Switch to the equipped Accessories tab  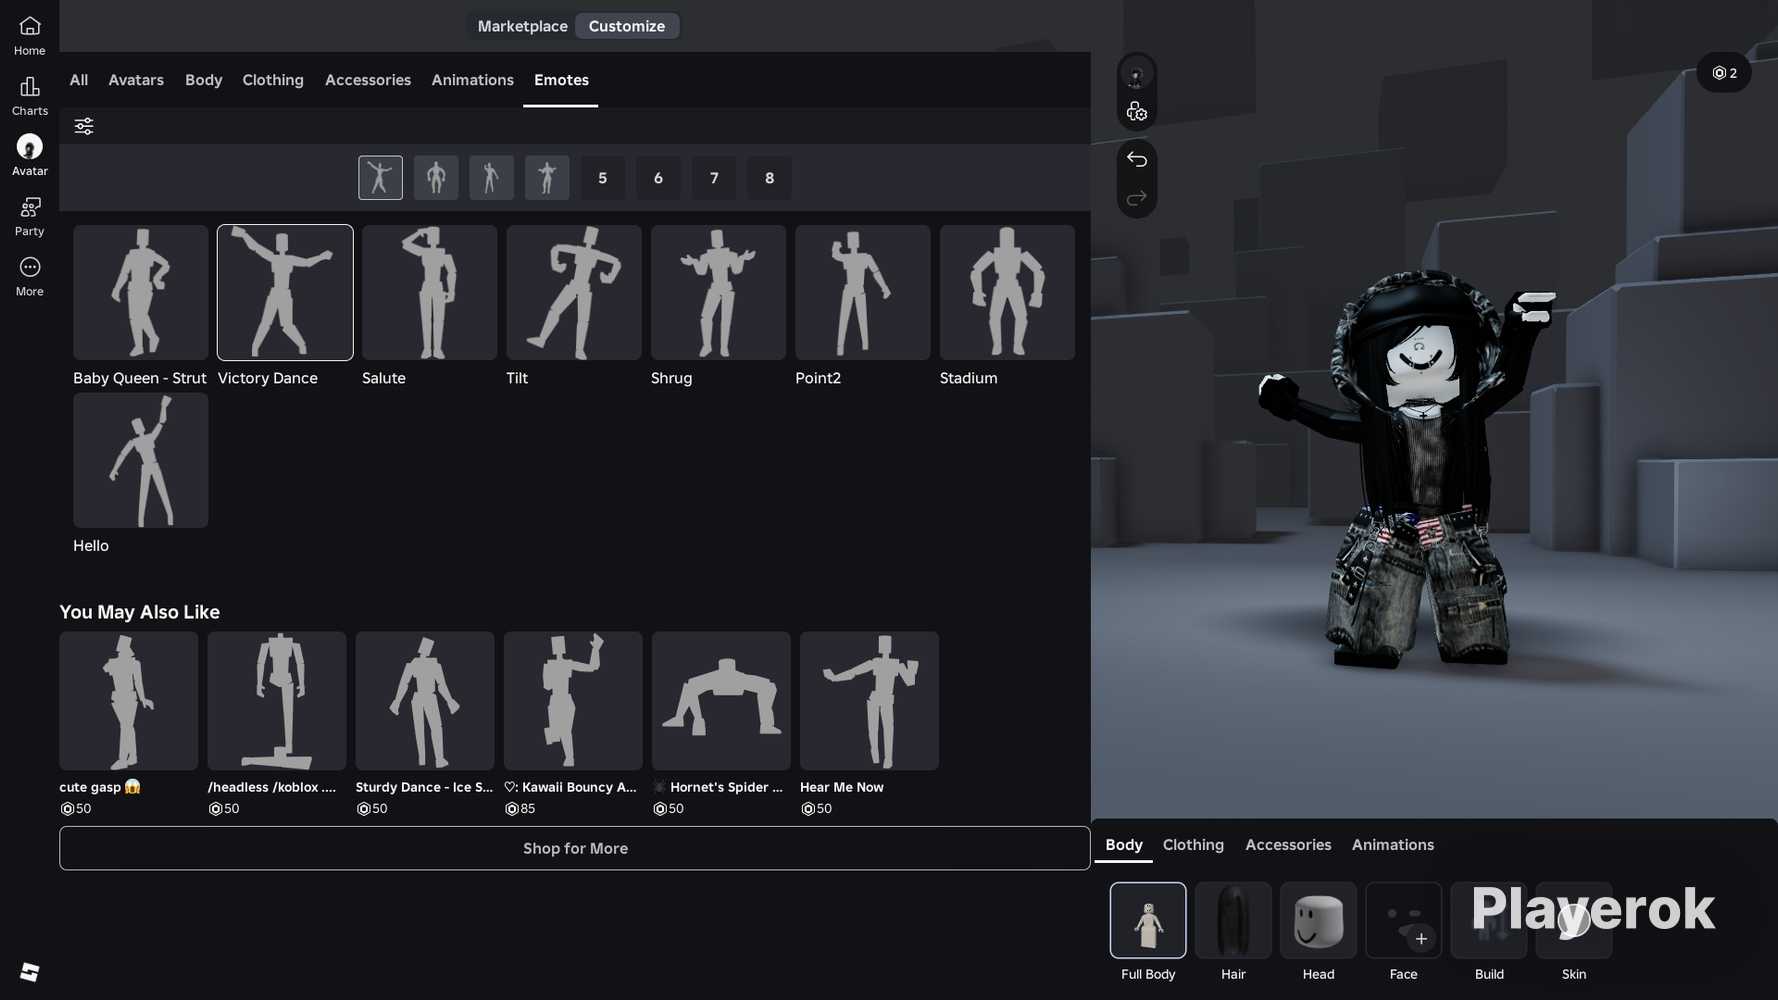click(1288, 845)
